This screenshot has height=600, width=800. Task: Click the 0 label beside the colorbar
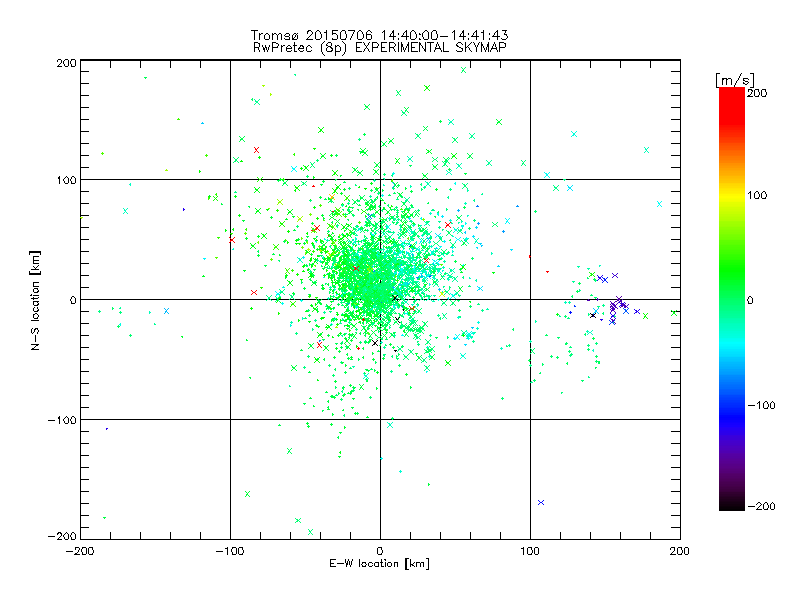click(x=750, y=300)
